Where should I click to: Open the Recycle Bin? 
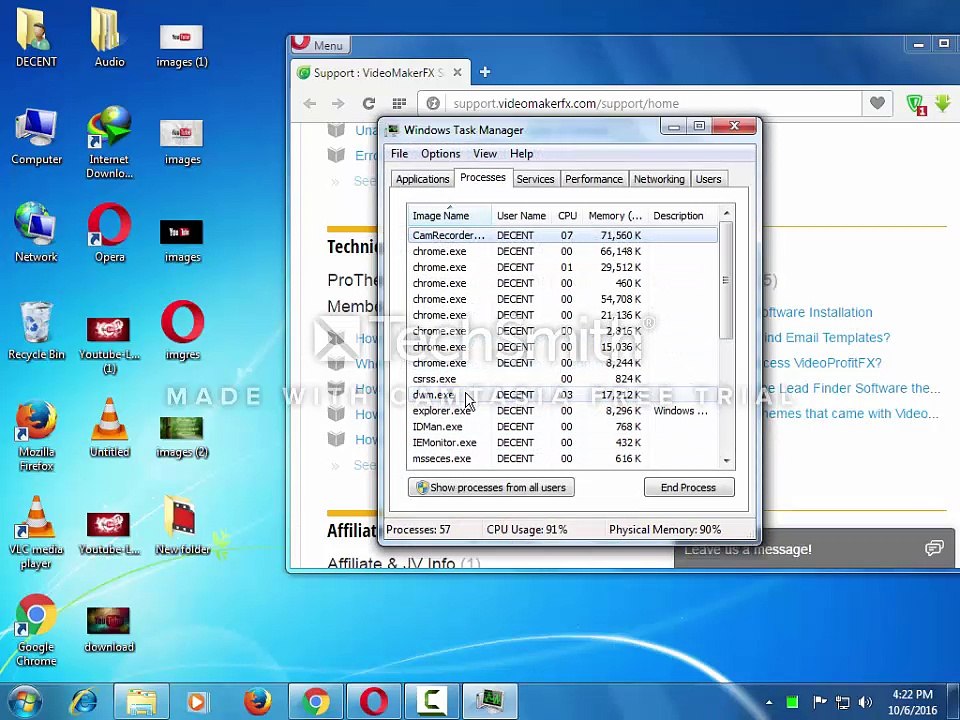(36, 331)
